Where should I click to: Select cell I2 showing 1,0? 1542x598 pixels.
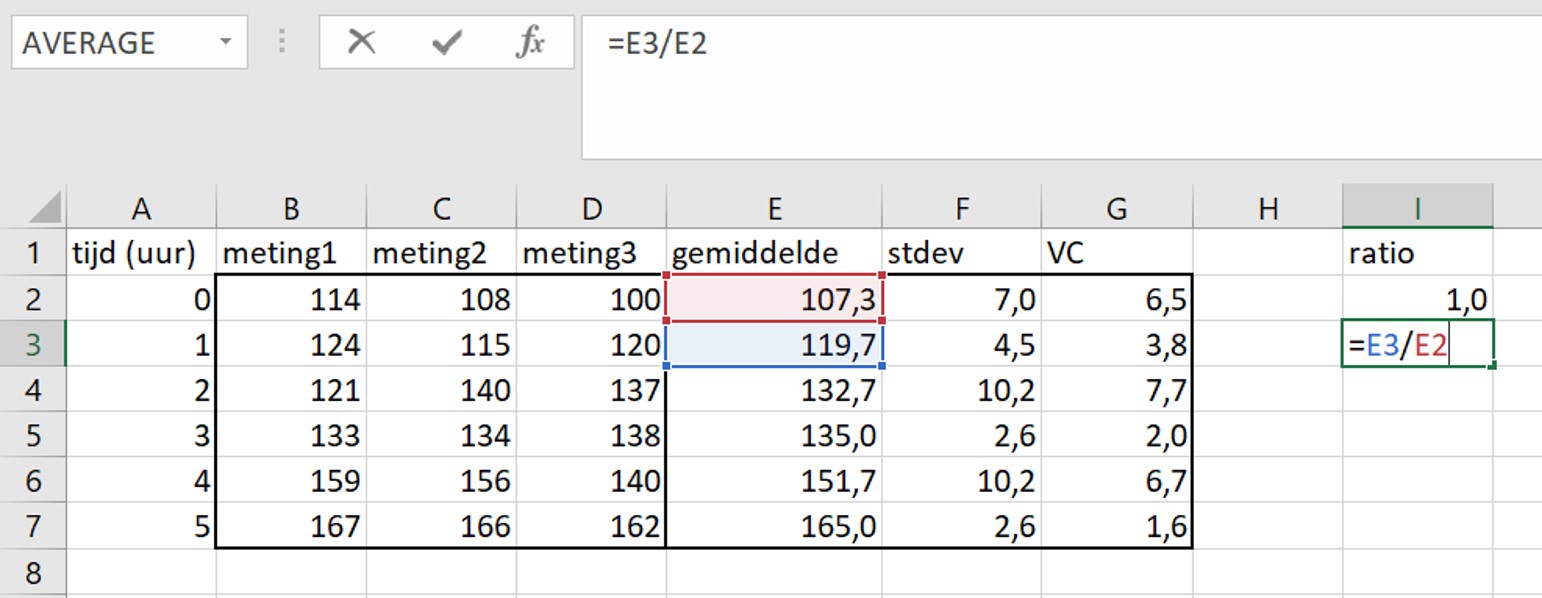tap(1417, 299)
